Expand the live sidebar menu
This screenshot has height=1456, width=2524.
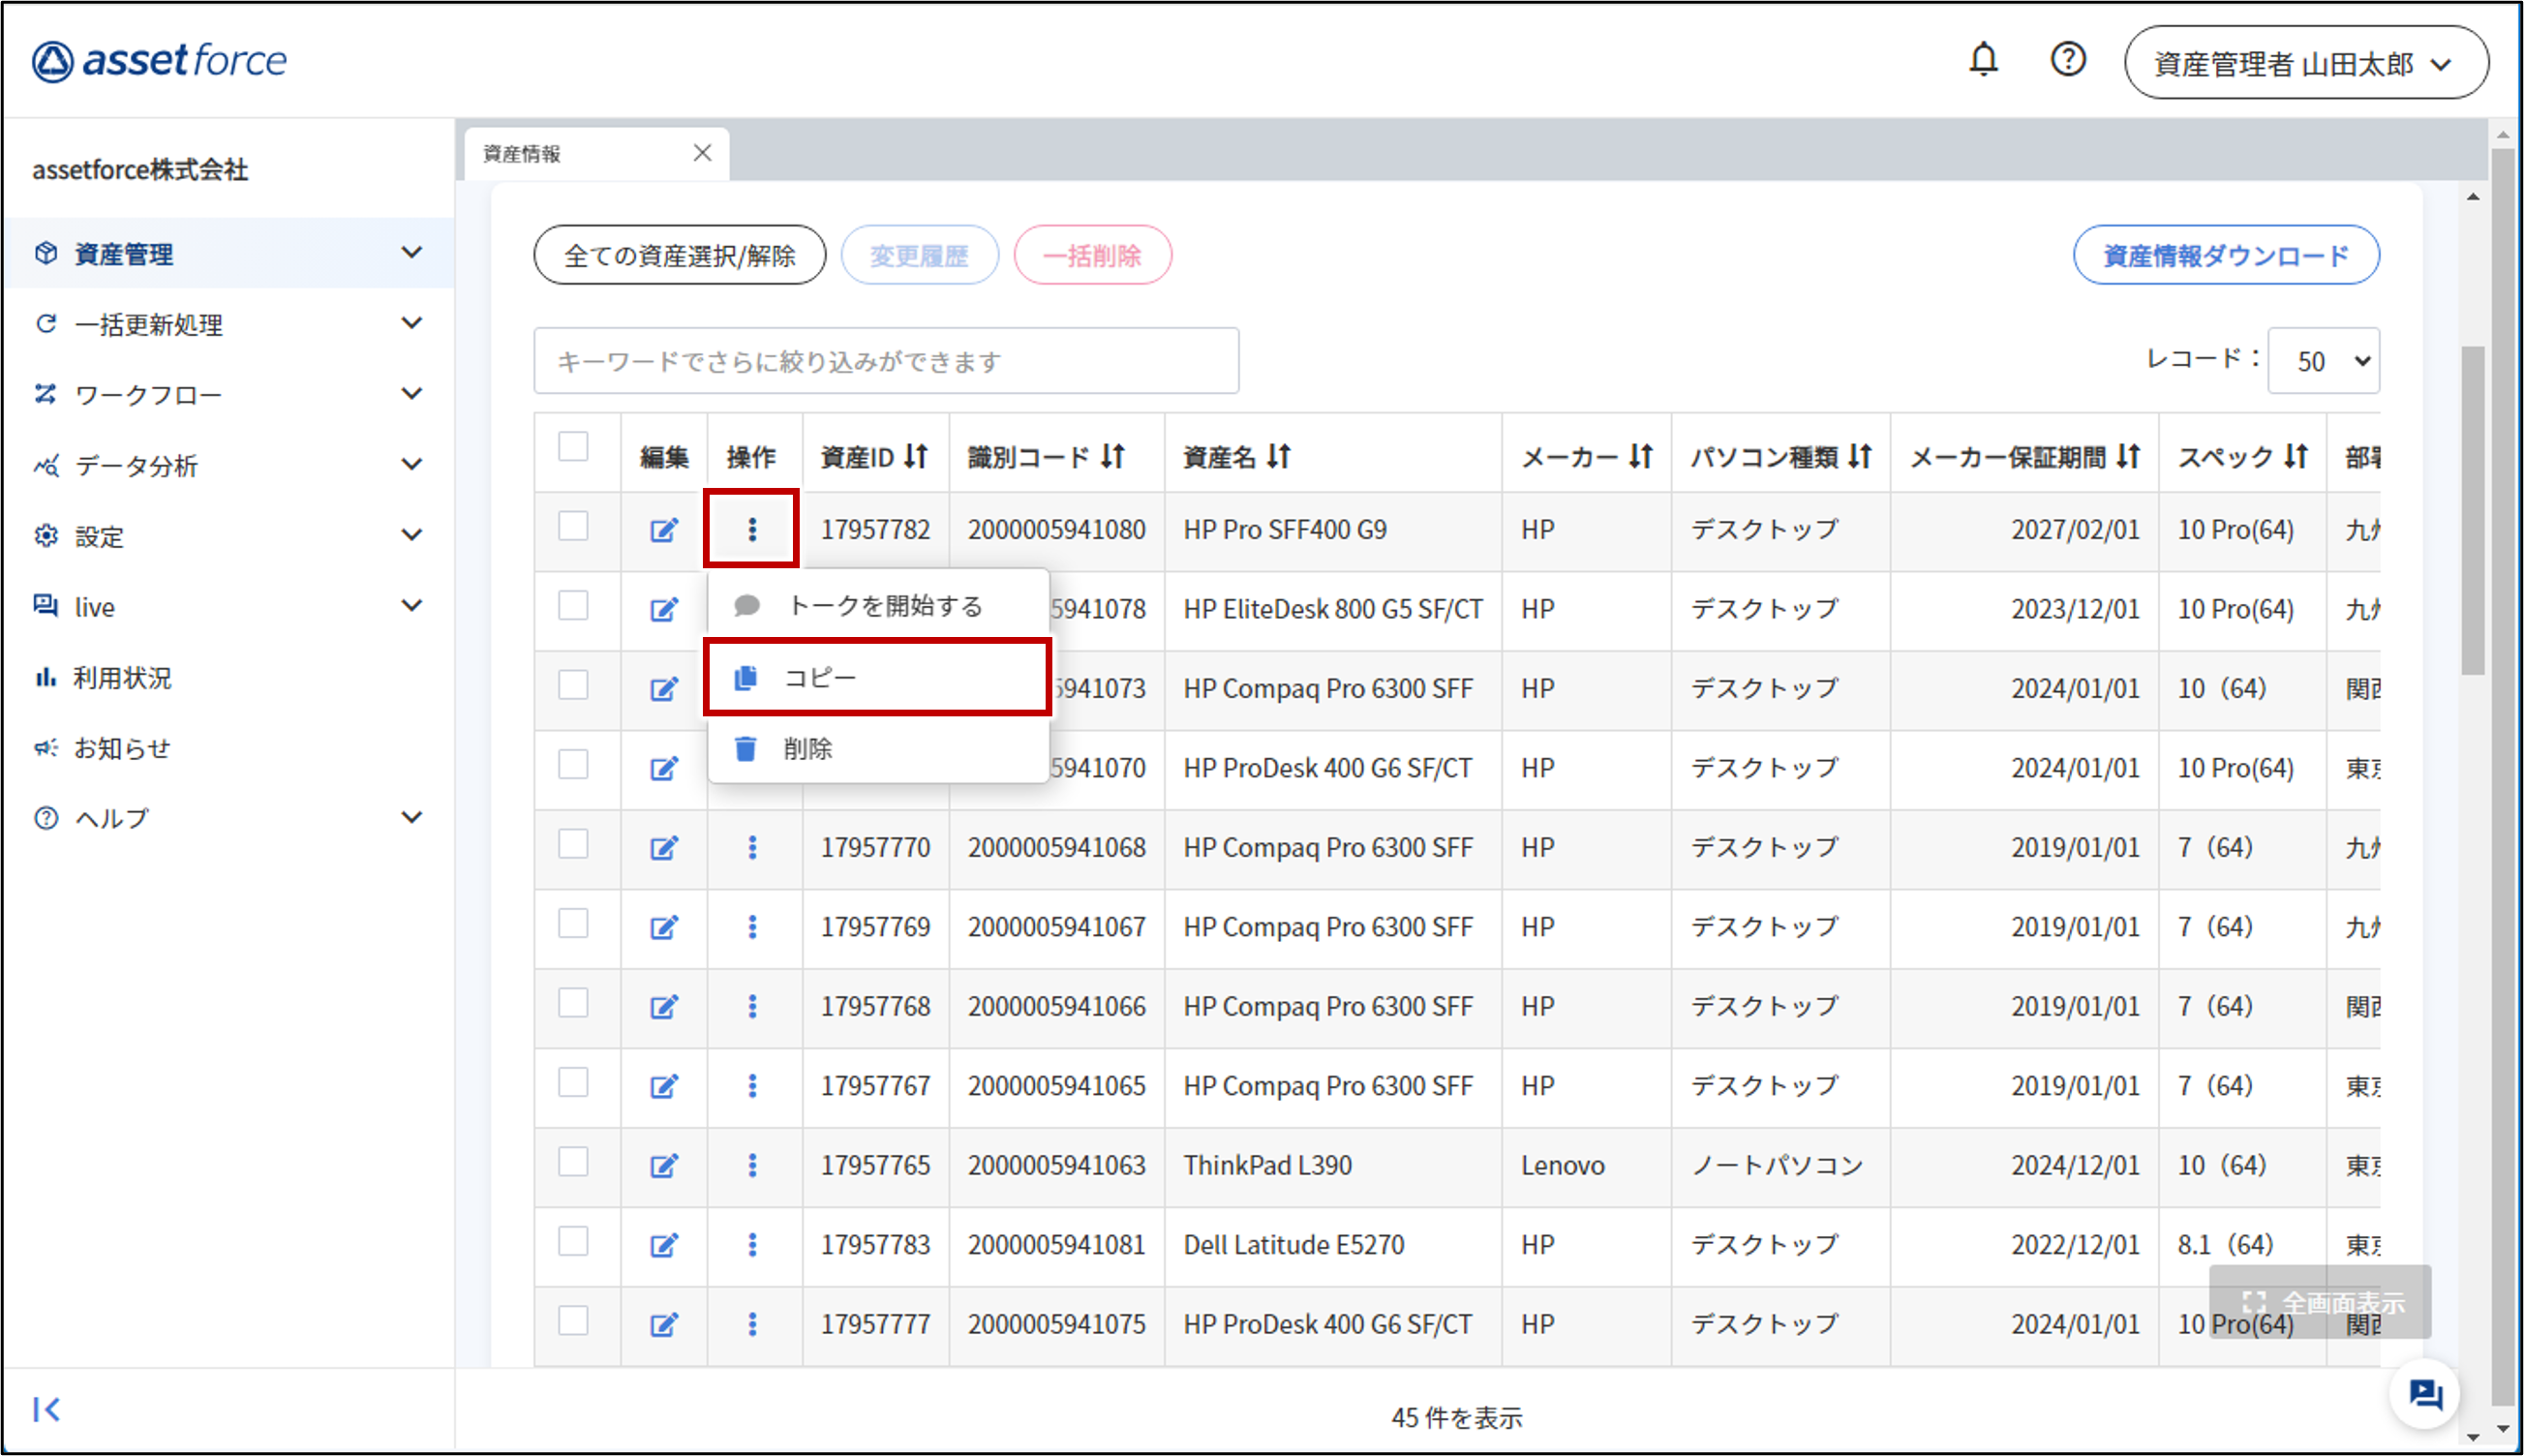[x=228, y=606]
